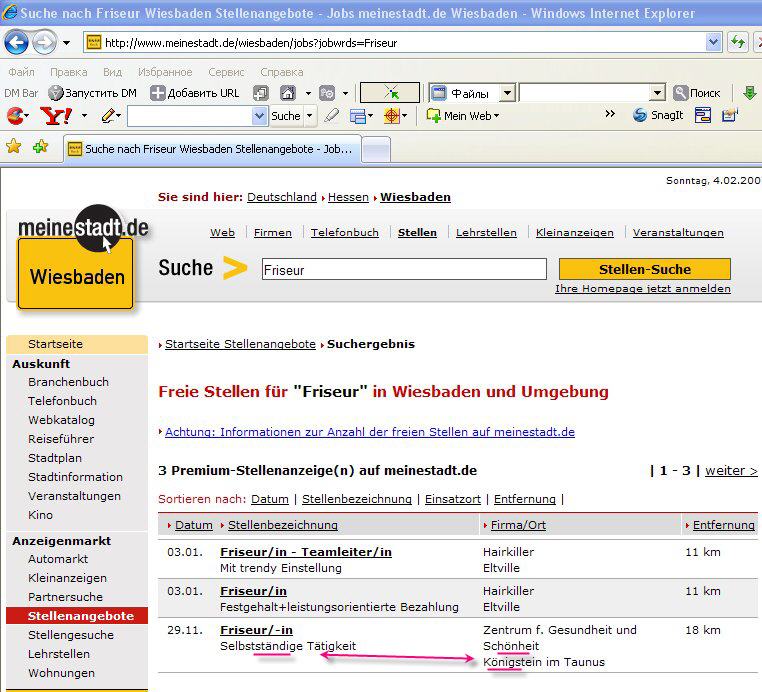Click the red Pac-Man style toolbar icon
Viewport: 762px width, 692px height.
tap(16, 116)
